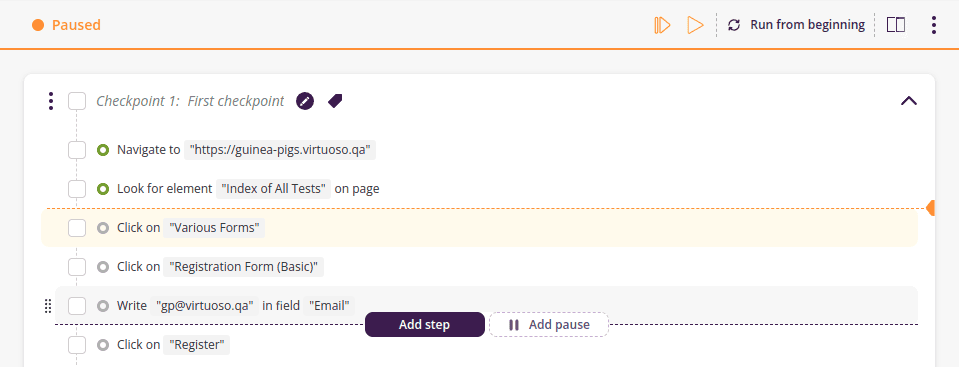
Task: Select the Navigate to step checkbox
Action: (77, 150)
